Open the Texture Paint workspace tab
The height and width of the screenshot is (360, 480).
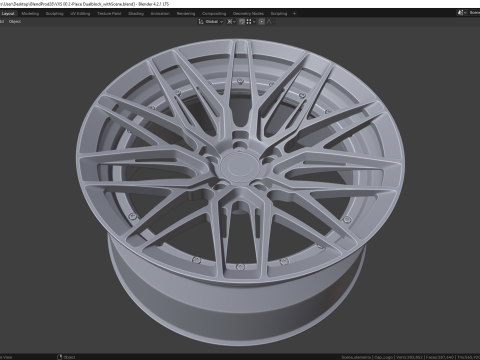(x=109, y=13)
